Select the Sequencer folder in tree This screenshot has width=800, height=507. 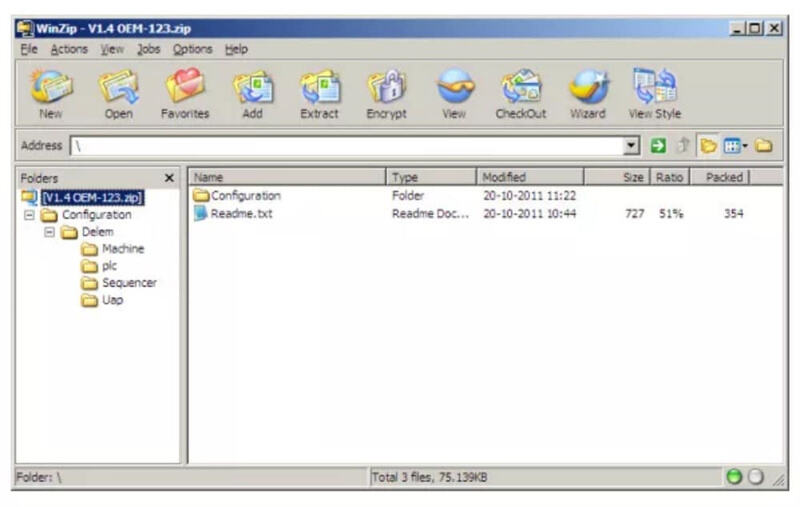(x=129, y=283)
